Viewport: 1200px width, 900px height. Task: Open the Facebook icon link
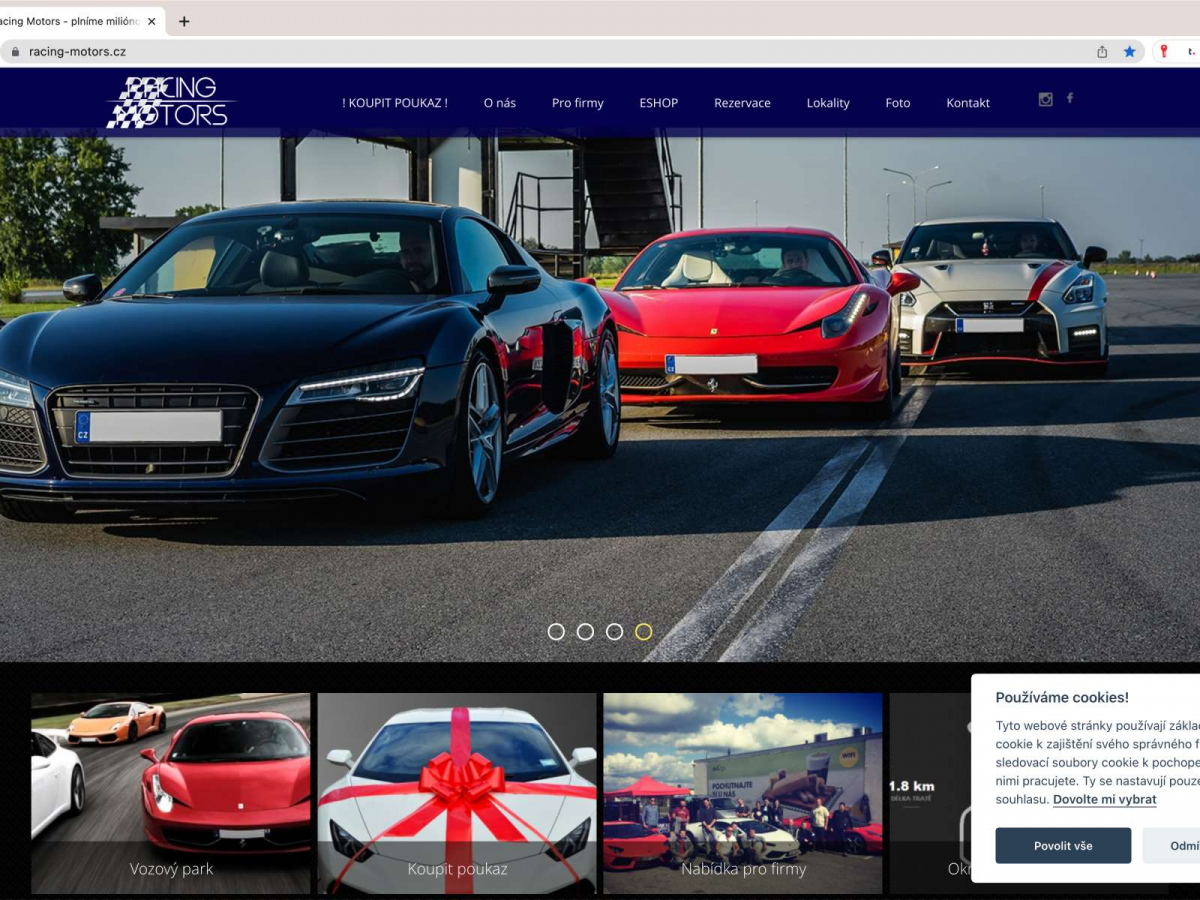coord(1070,98)
